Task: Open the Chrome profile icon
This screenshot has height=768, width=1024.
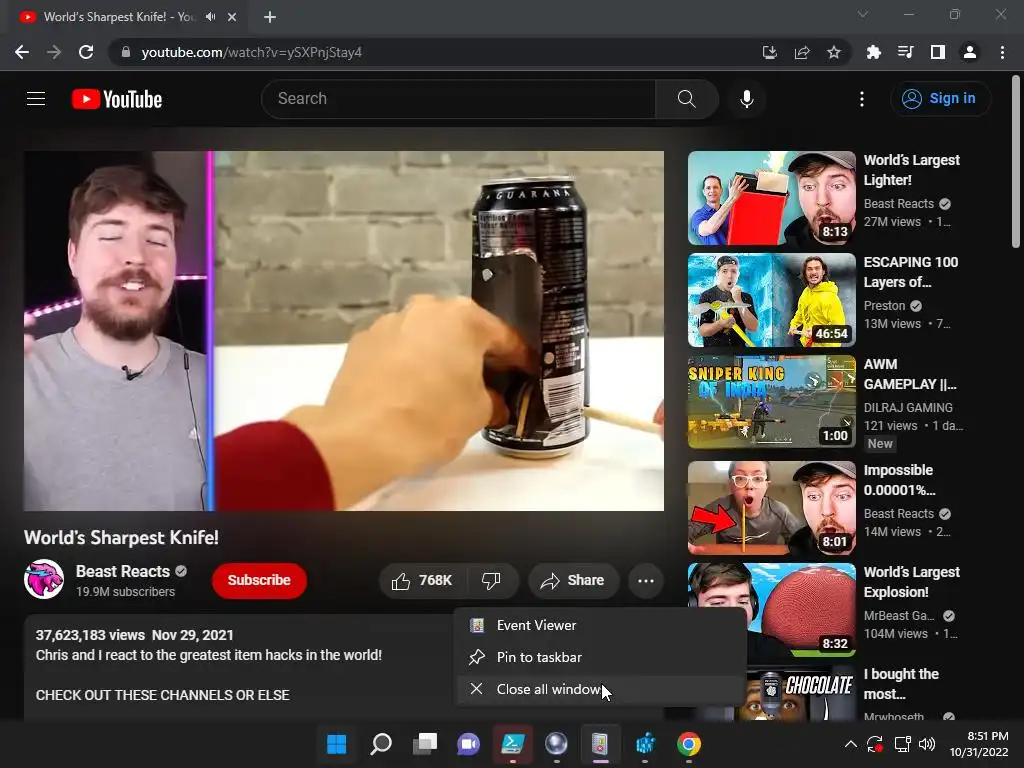Action: [970, 52]
